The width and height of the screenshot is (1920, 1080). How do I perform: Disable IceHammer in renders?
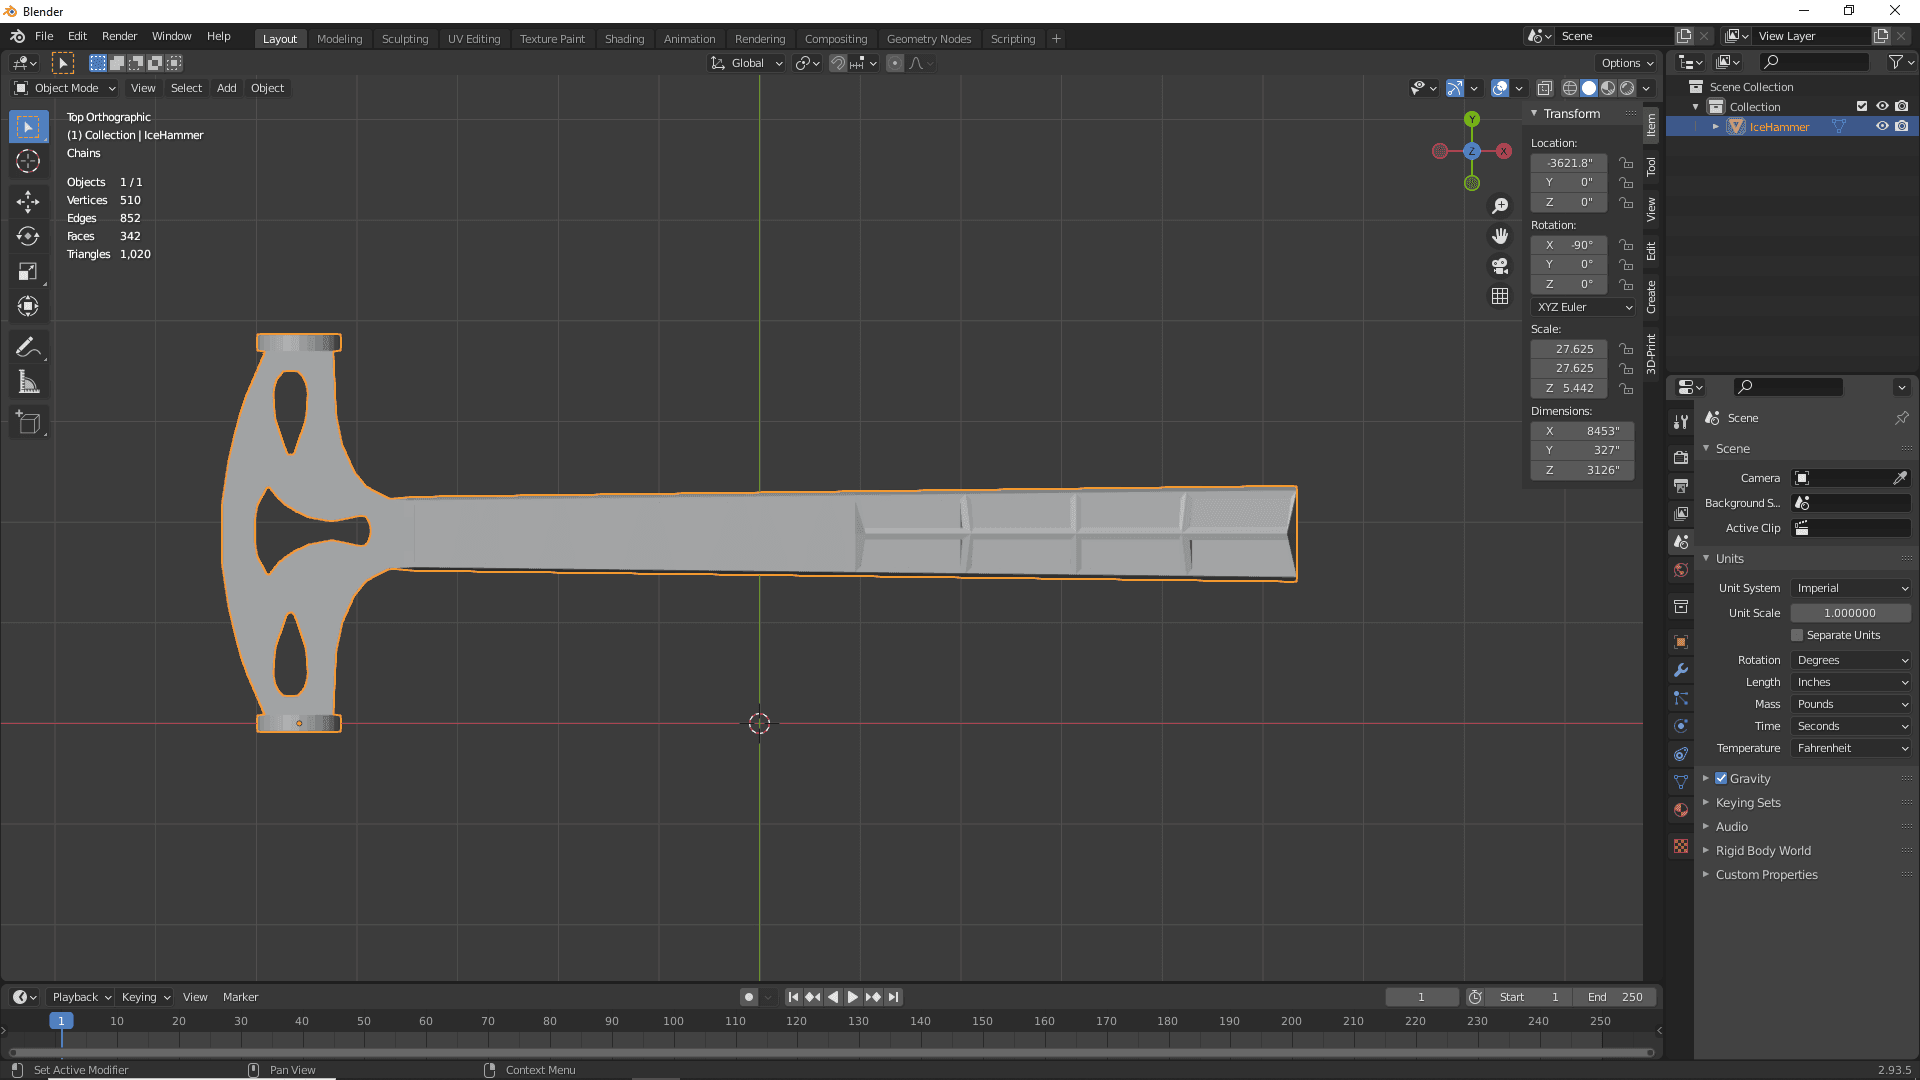tap(1902, 127)
